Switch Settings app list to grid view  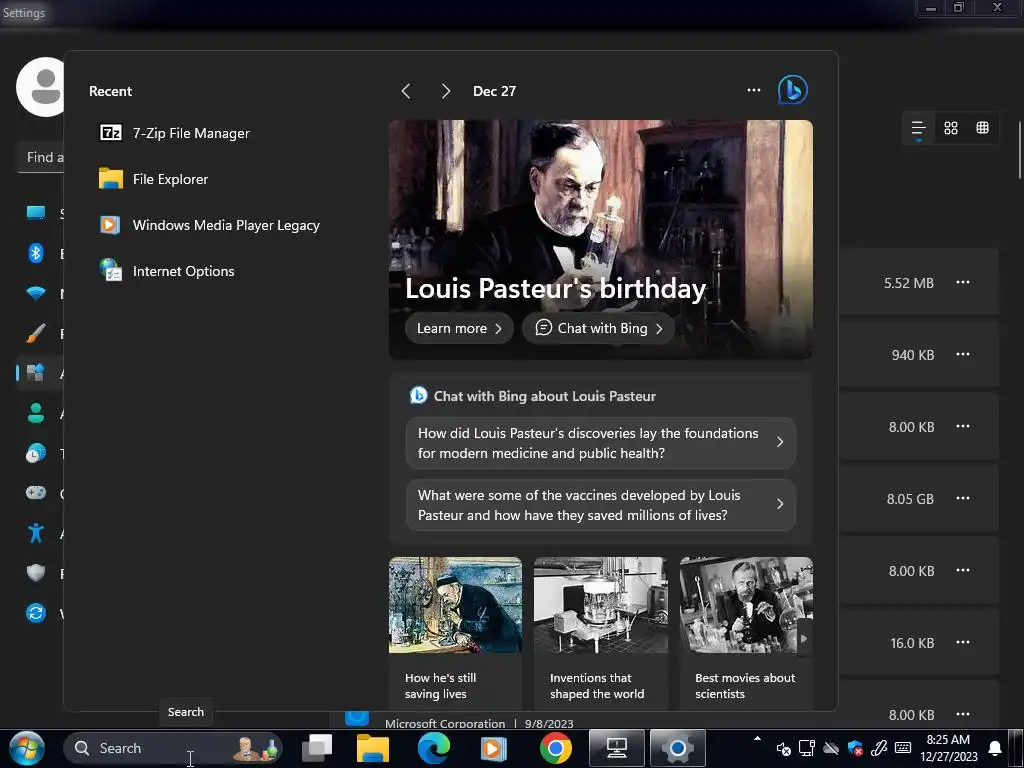[951, 128]
